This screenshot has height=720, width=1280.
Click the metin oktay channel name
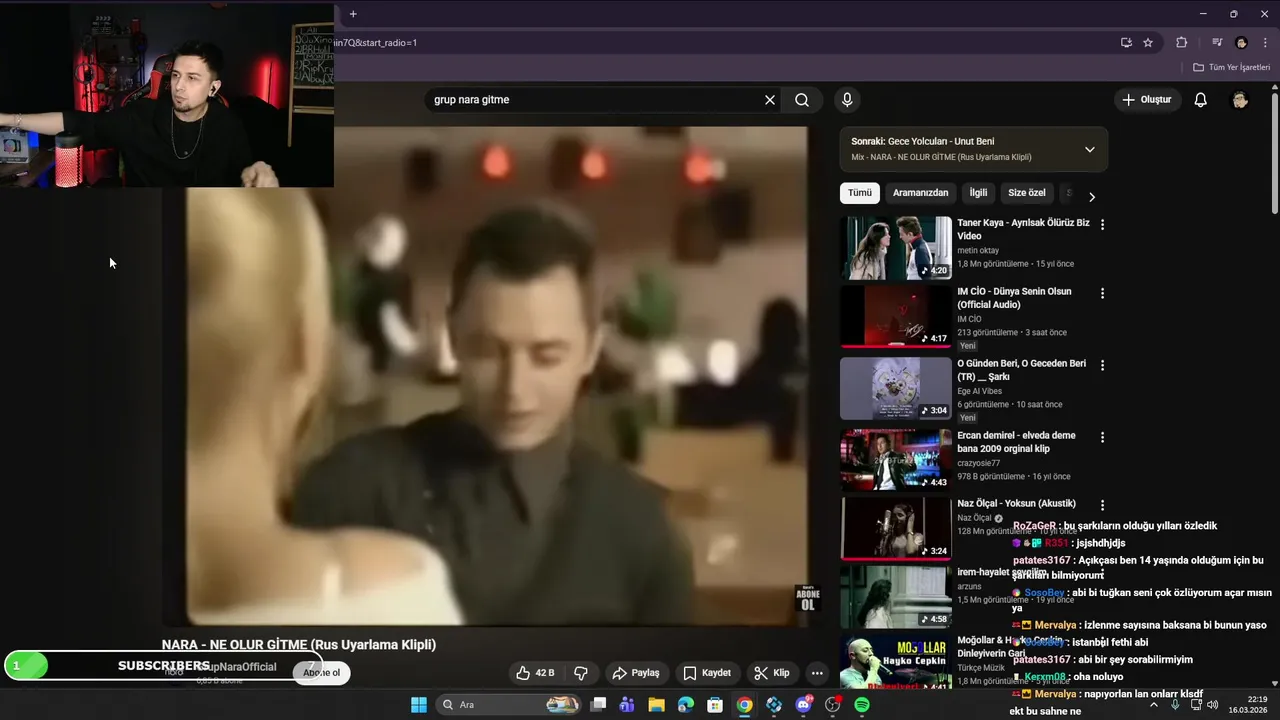click(978, 251)
